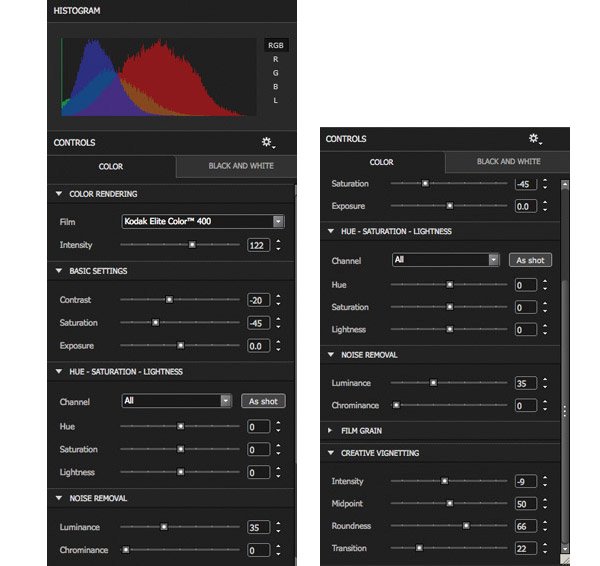Collapse Hue - Saturation - Lightness in right panel

(x=331, y=231)
